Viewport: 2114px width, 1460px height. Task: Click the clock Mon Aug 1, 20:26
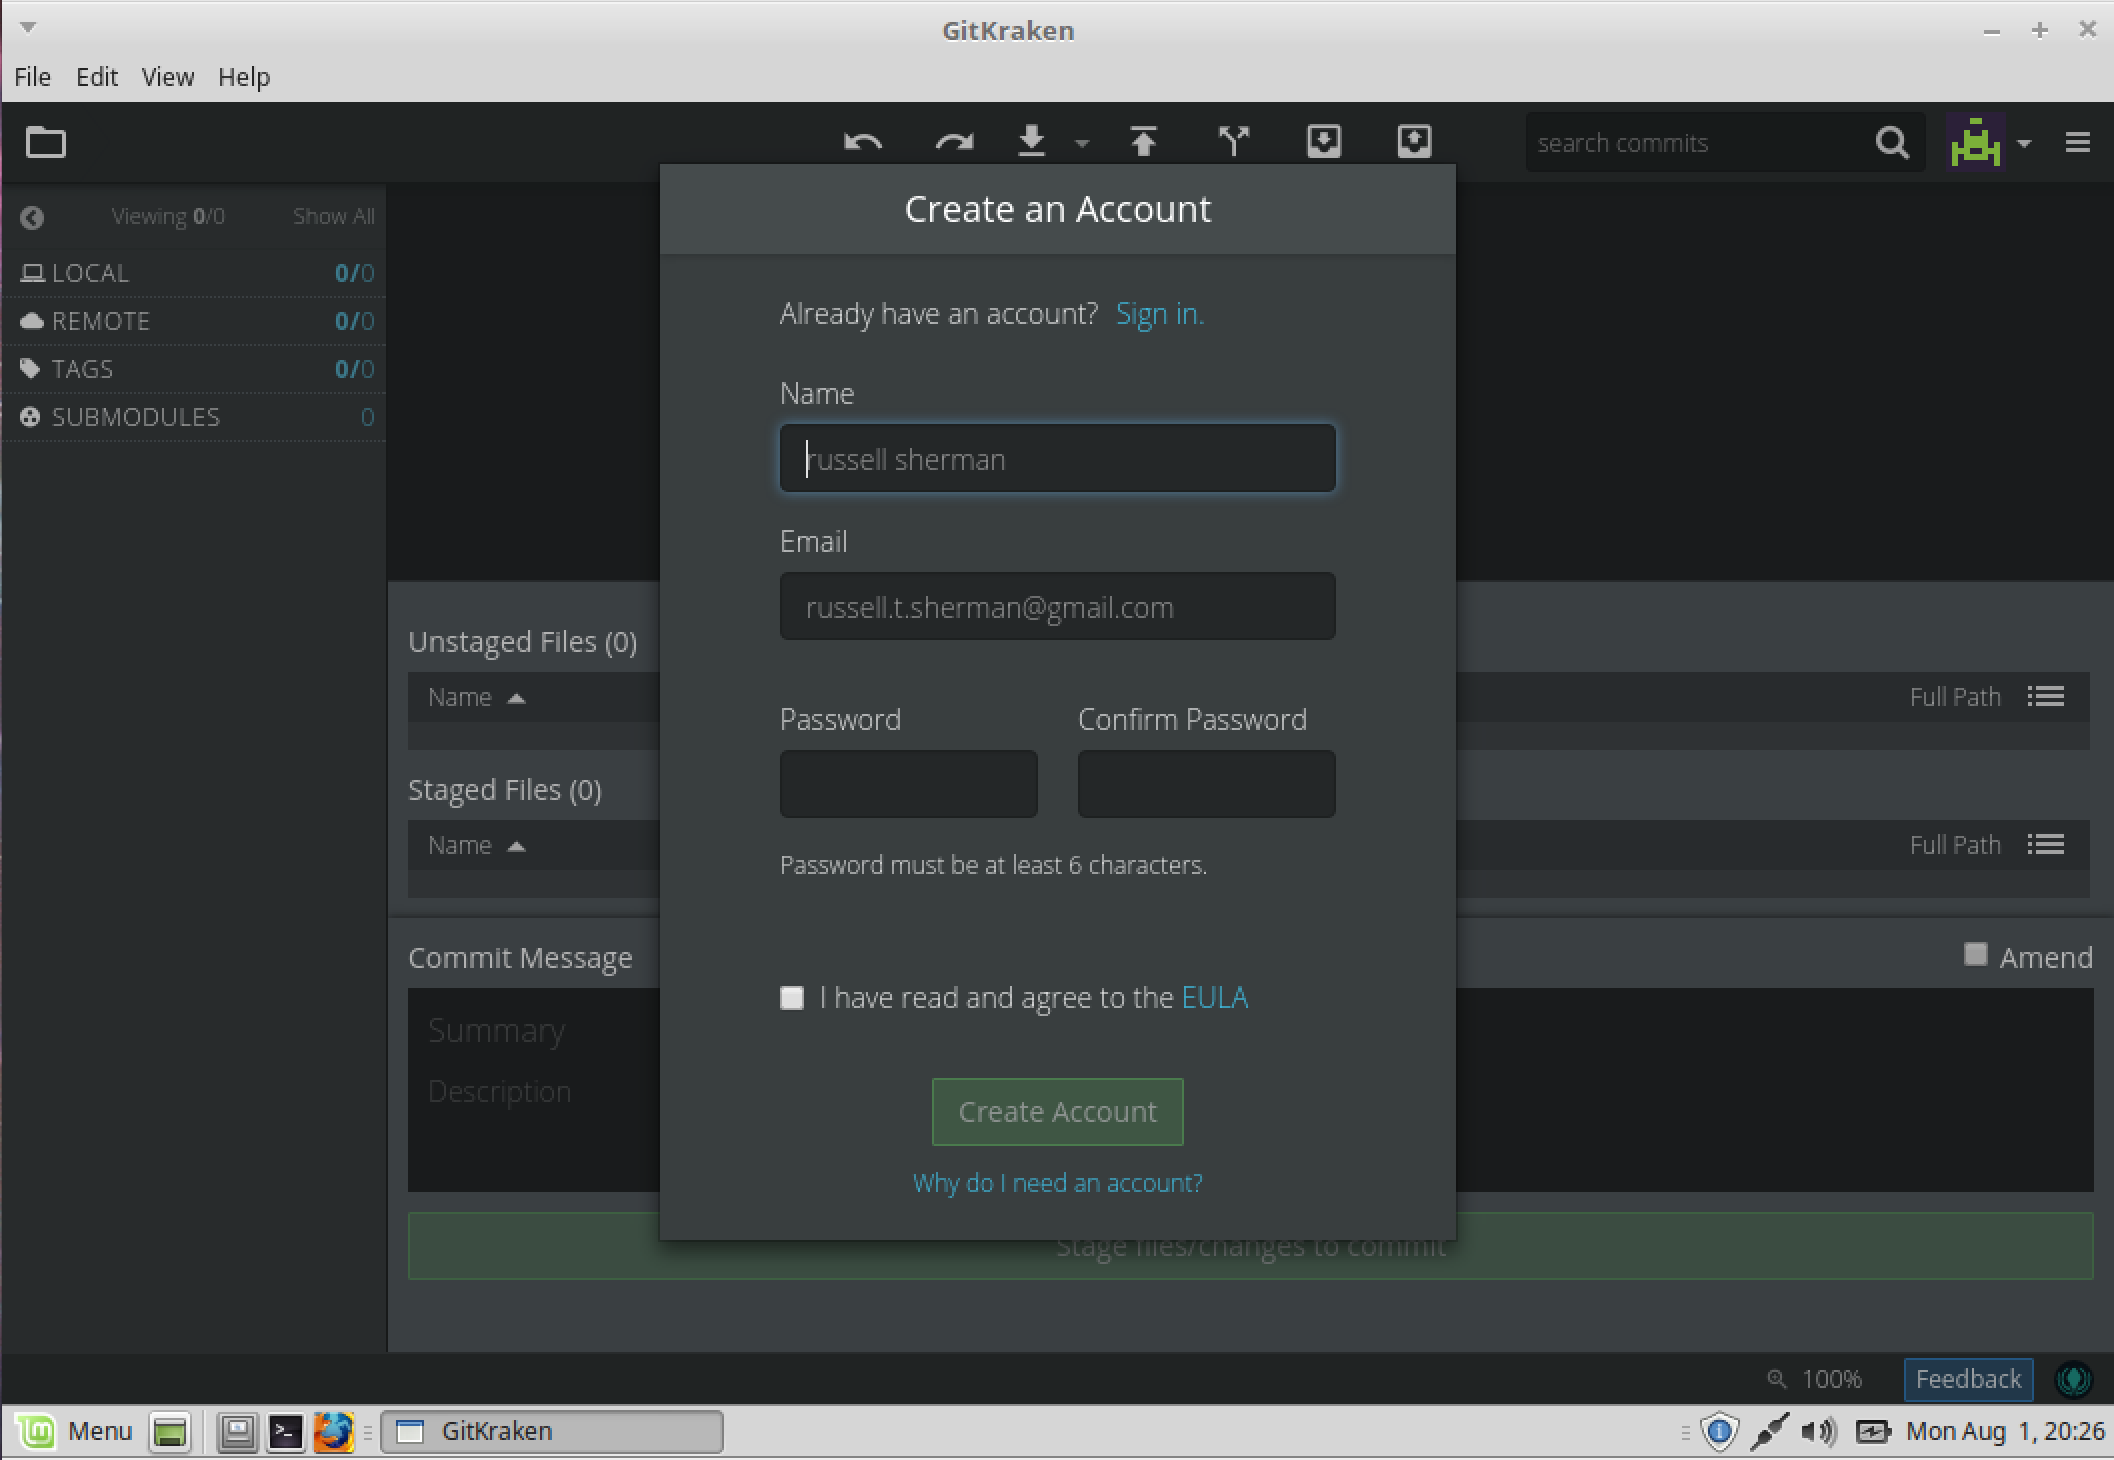[x=2005, y=1431]
